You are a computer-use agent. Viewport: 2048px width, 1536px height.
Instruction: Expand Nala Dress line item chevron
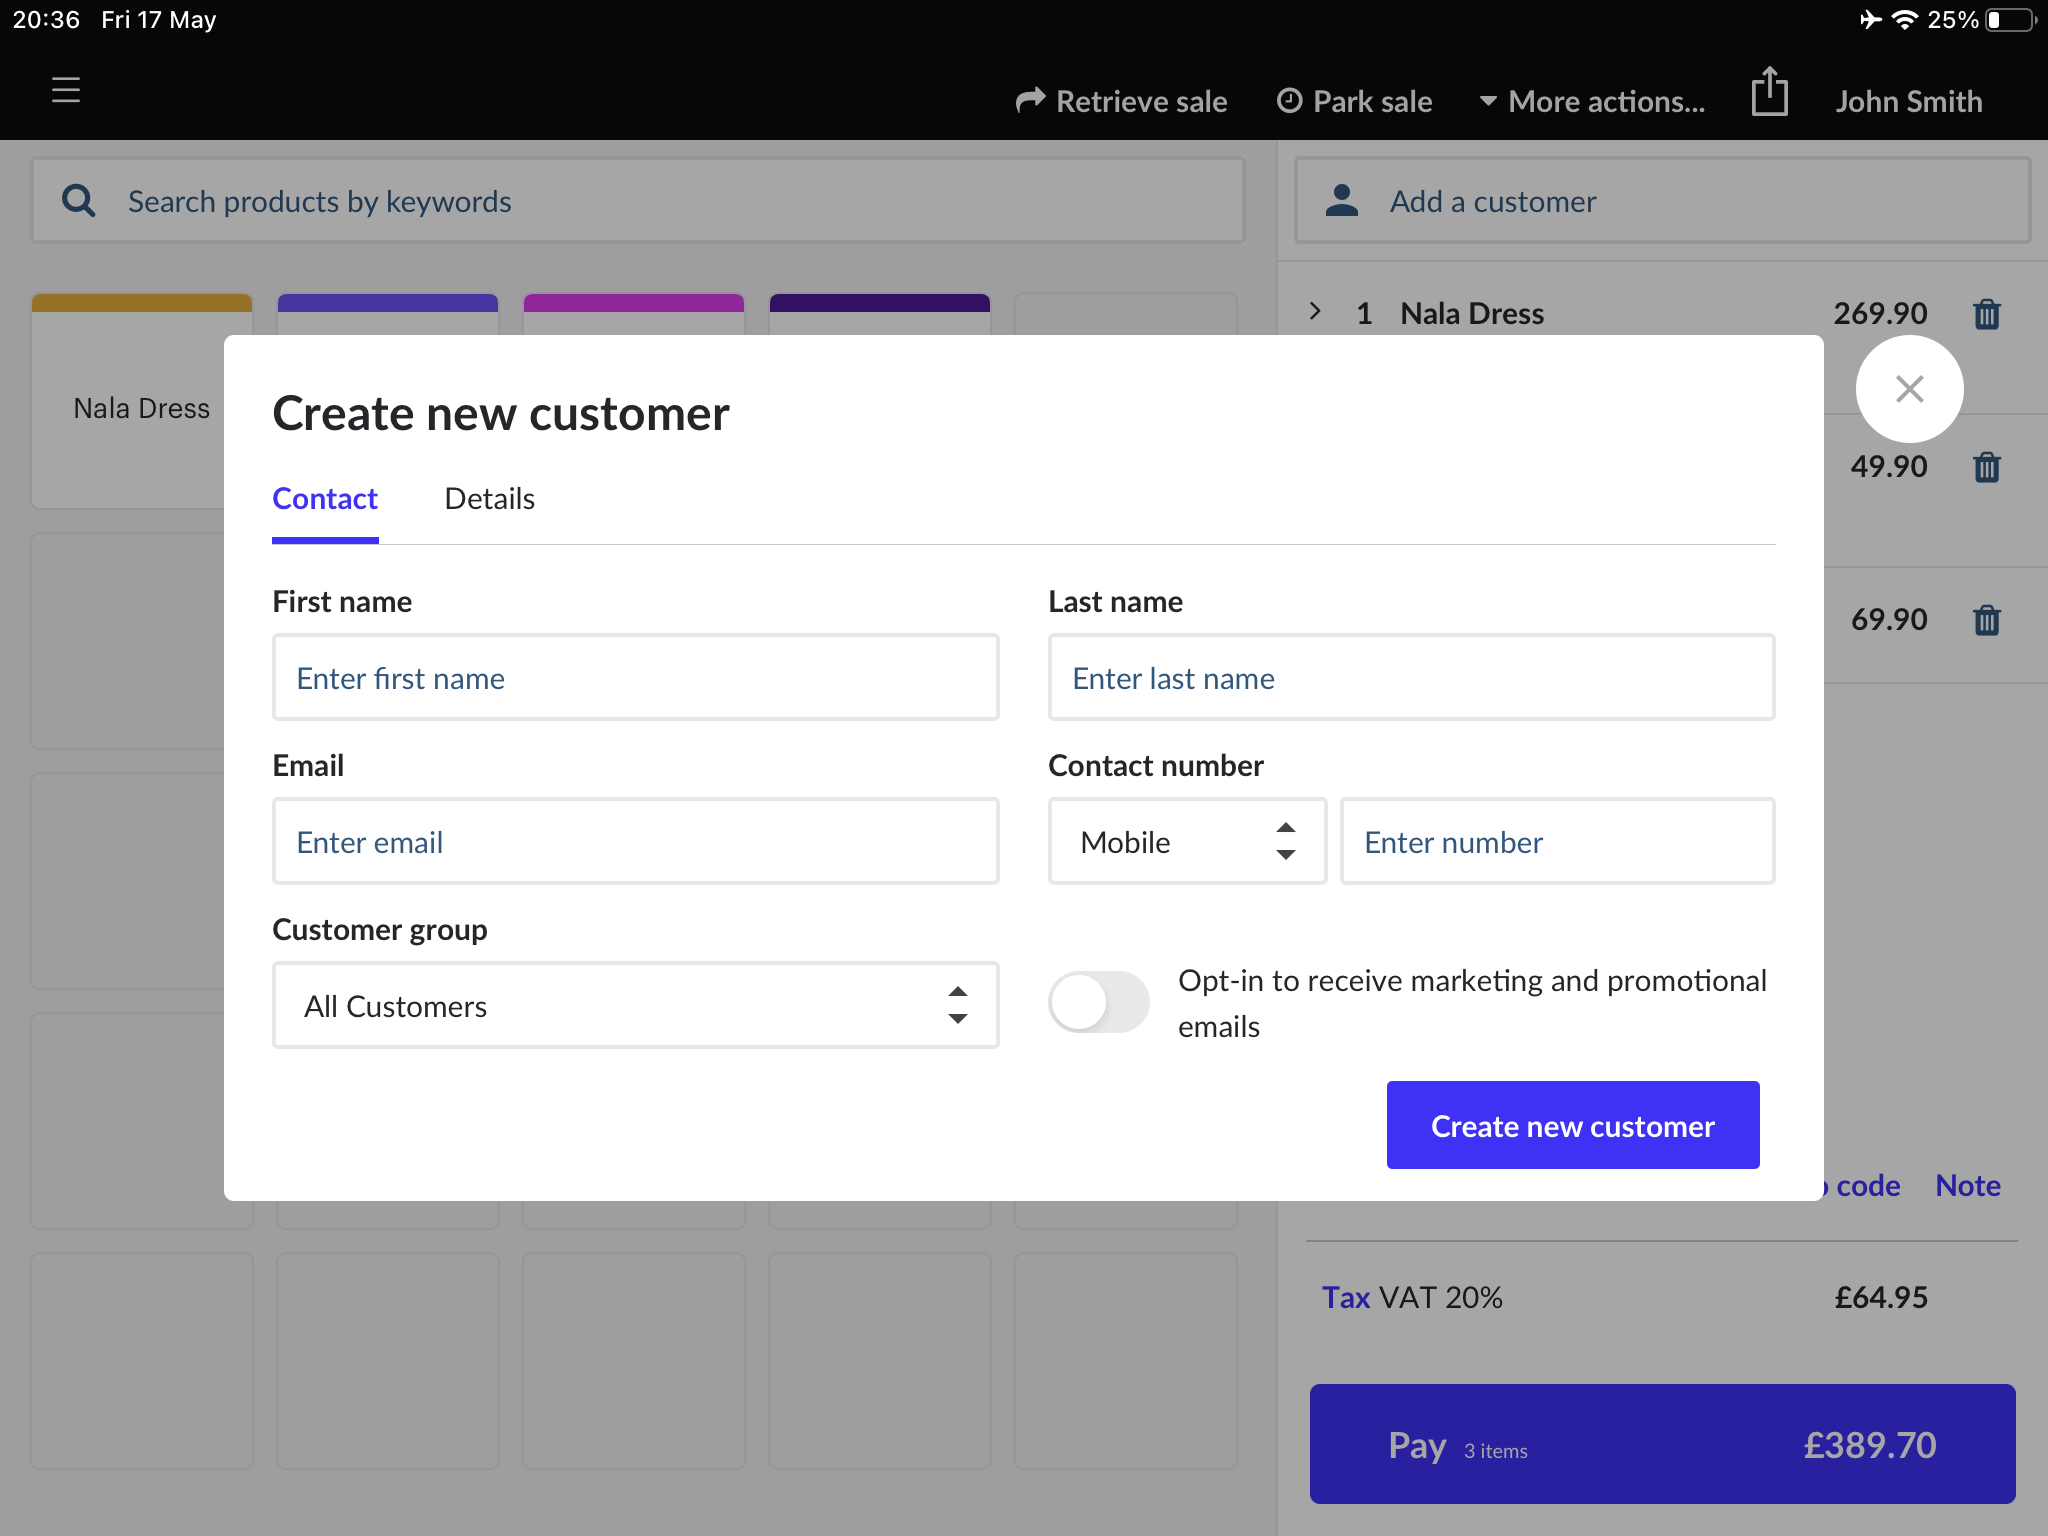click(x=1316, y=312)
